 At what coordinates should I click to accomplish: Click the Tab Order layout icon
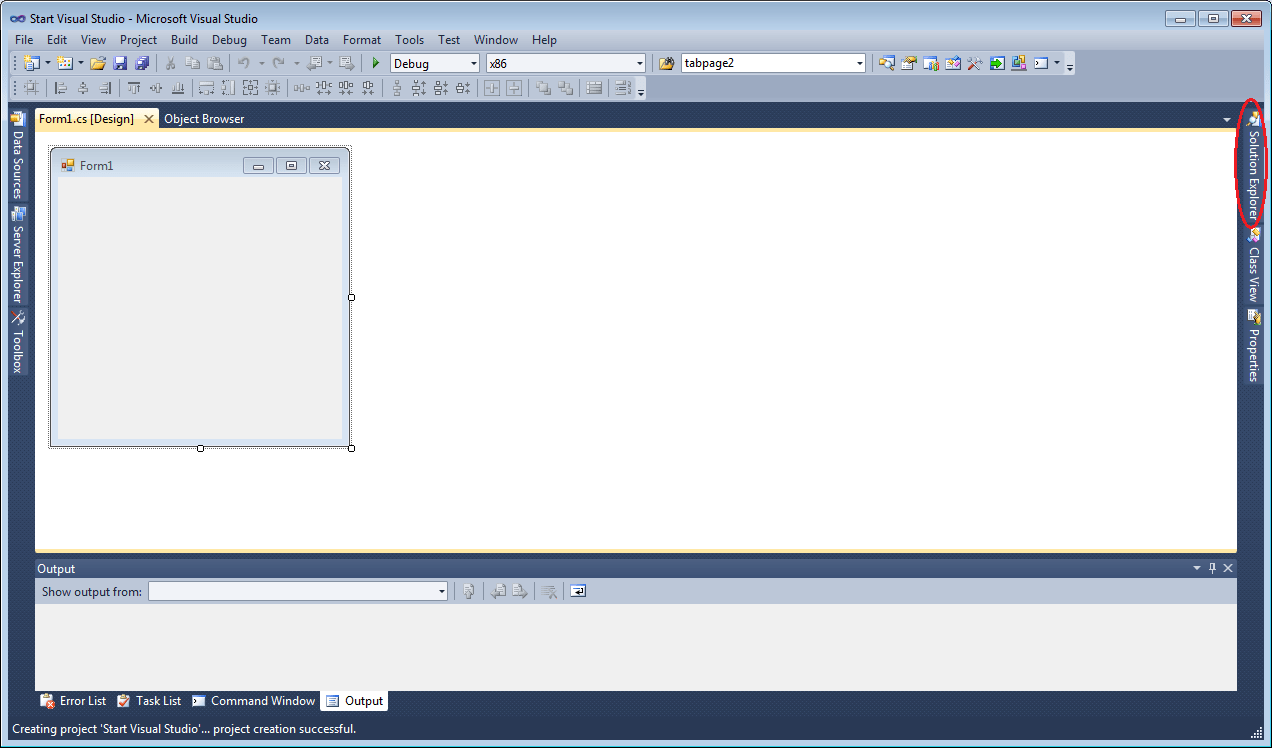(623, 88)
